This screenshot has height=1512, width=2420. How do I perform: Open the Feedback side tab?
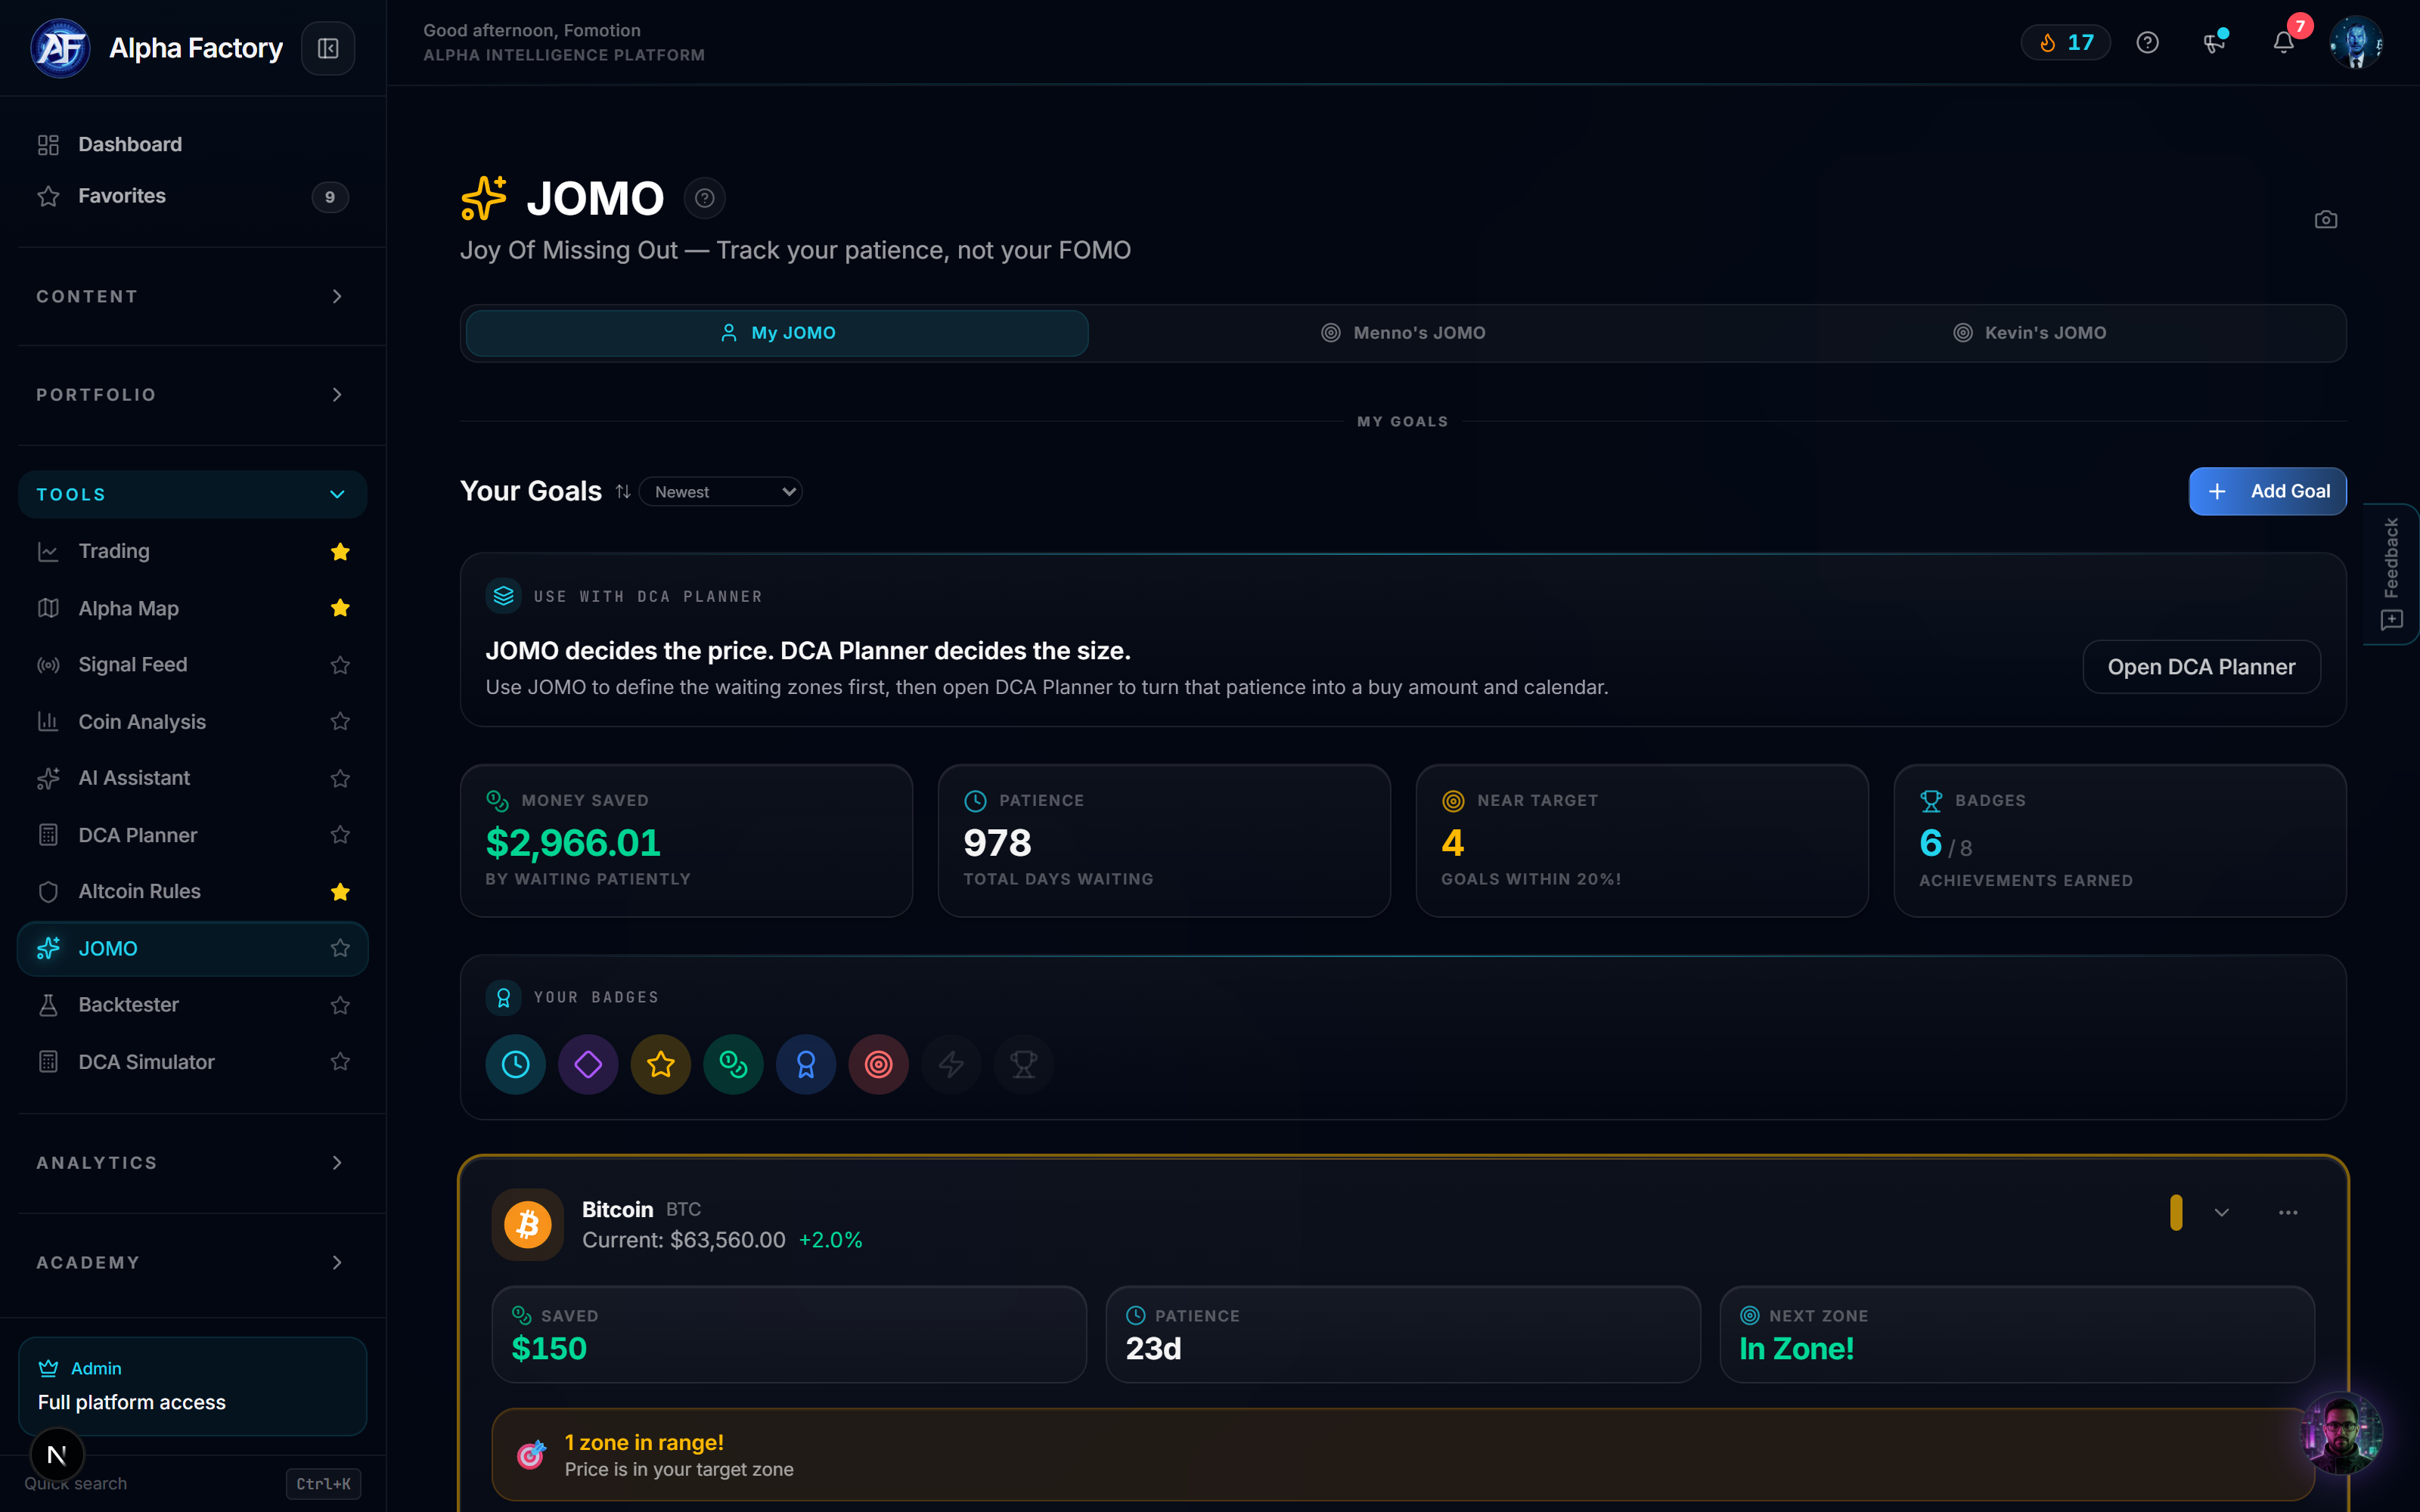(2391, 574)
